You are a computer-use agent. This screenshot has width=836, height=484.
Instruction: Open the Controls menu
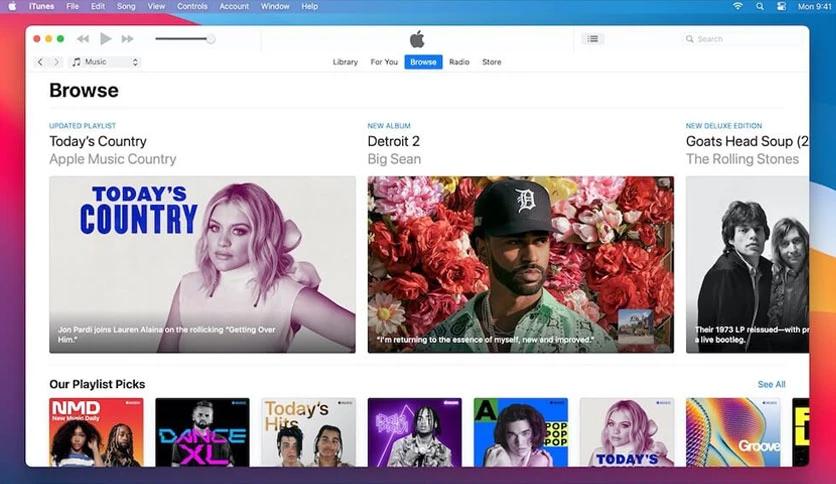(192, 6)
